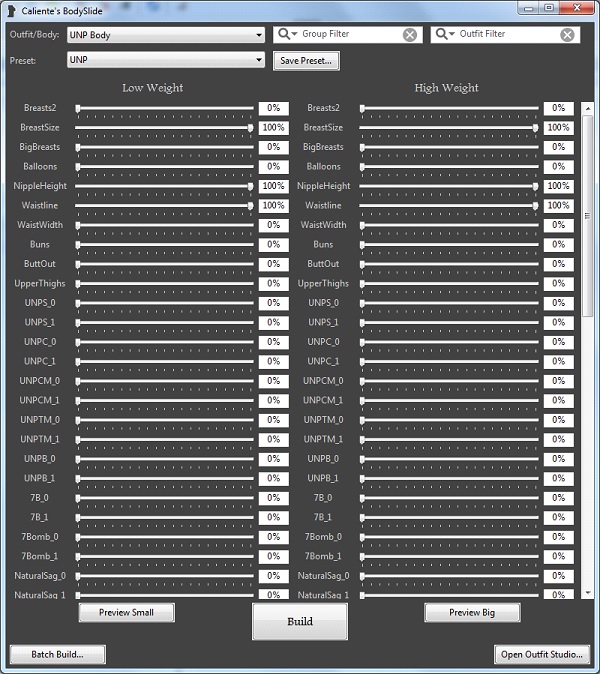Click the Low Weight 7Bomb_0 value box
Image resolution: width=600 pixels, height=674 pixels.
(274, 537)
